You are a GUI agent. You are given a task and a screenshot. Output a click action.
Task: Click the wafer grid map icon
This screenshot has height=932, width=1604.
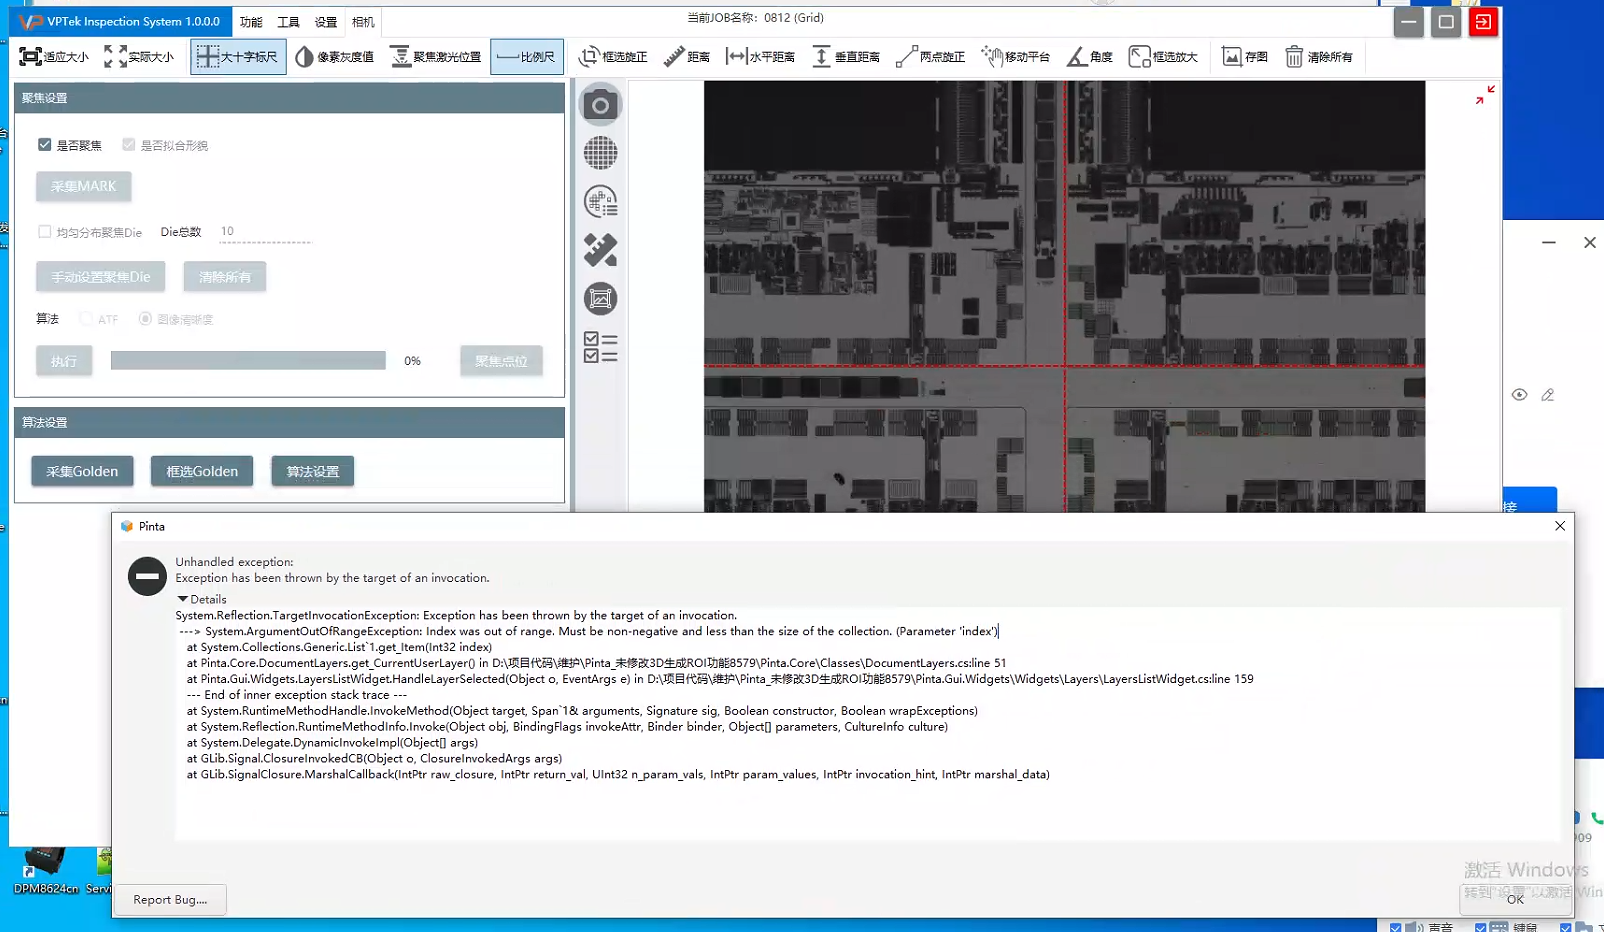click(x=600, y=153)
